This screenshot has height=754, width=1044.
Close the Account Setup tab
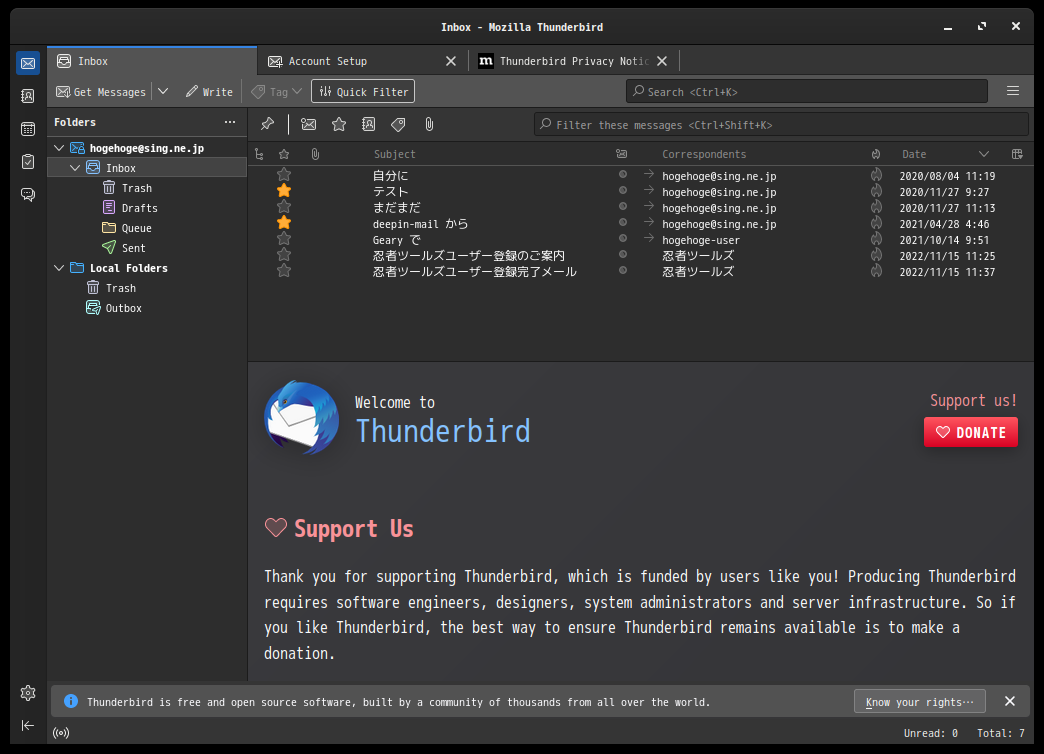point(451,61)
